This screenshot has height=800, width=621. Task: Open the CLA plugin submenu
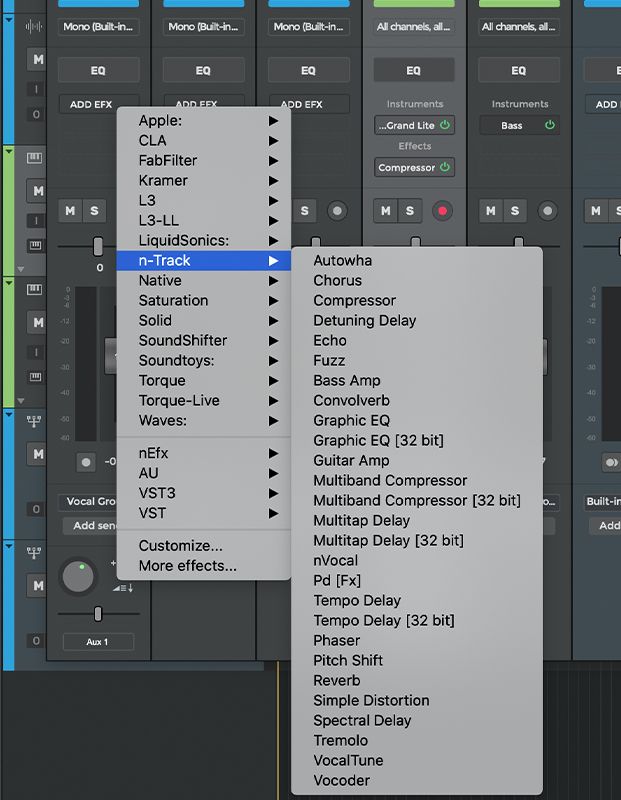[x=204, y=140]
